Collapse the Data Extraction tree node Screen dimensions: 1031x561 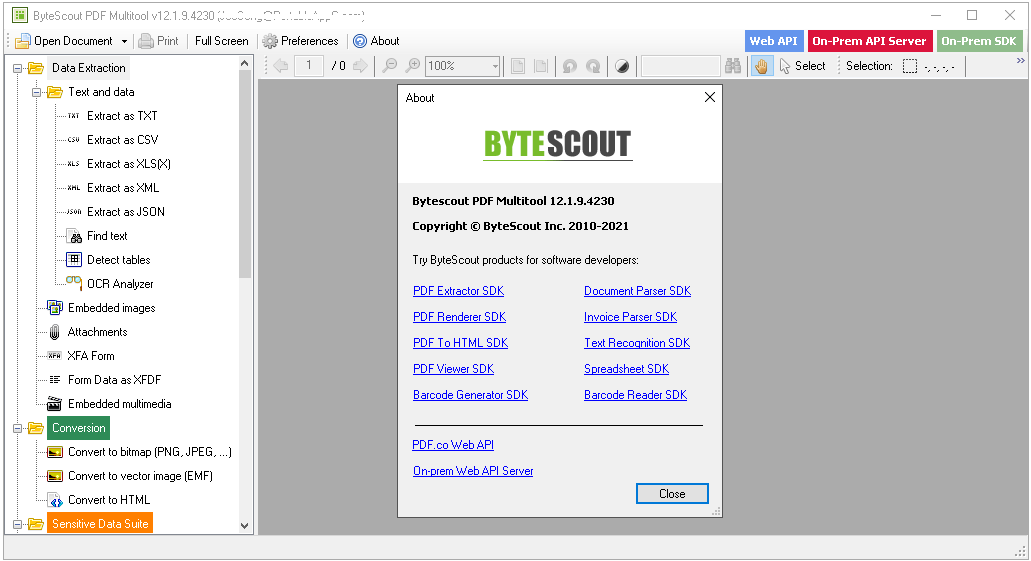pos(18,68)
